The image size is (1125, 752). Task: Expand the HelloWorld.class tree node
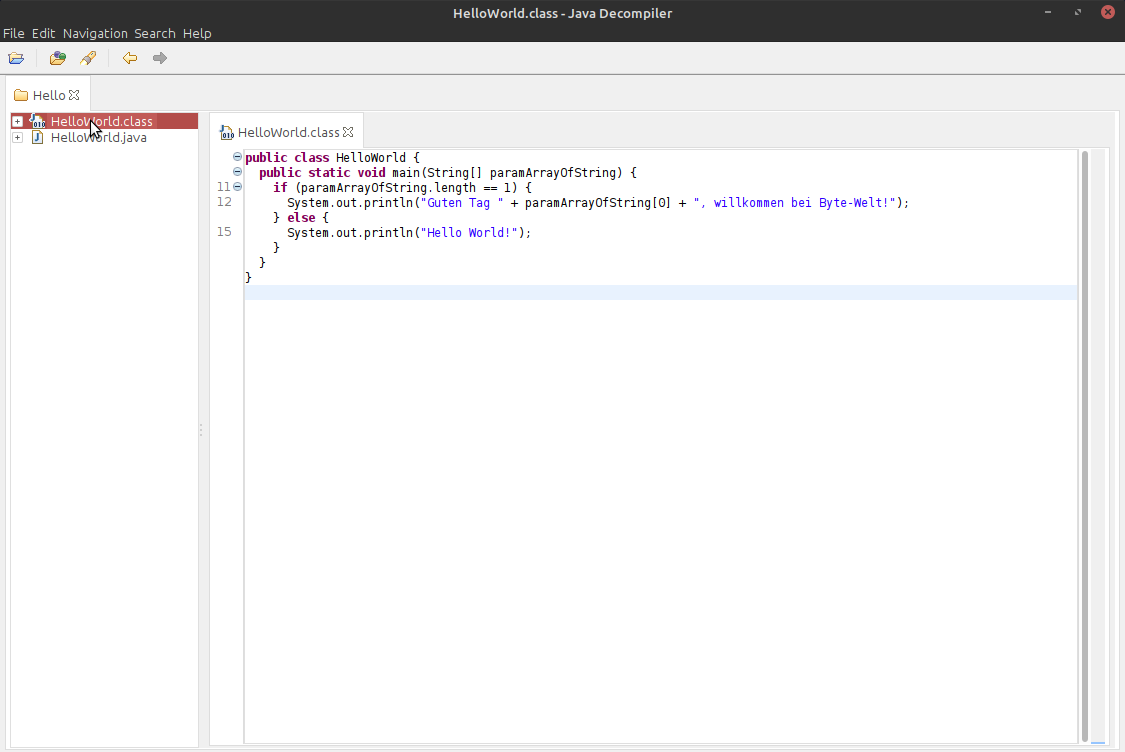17,121
